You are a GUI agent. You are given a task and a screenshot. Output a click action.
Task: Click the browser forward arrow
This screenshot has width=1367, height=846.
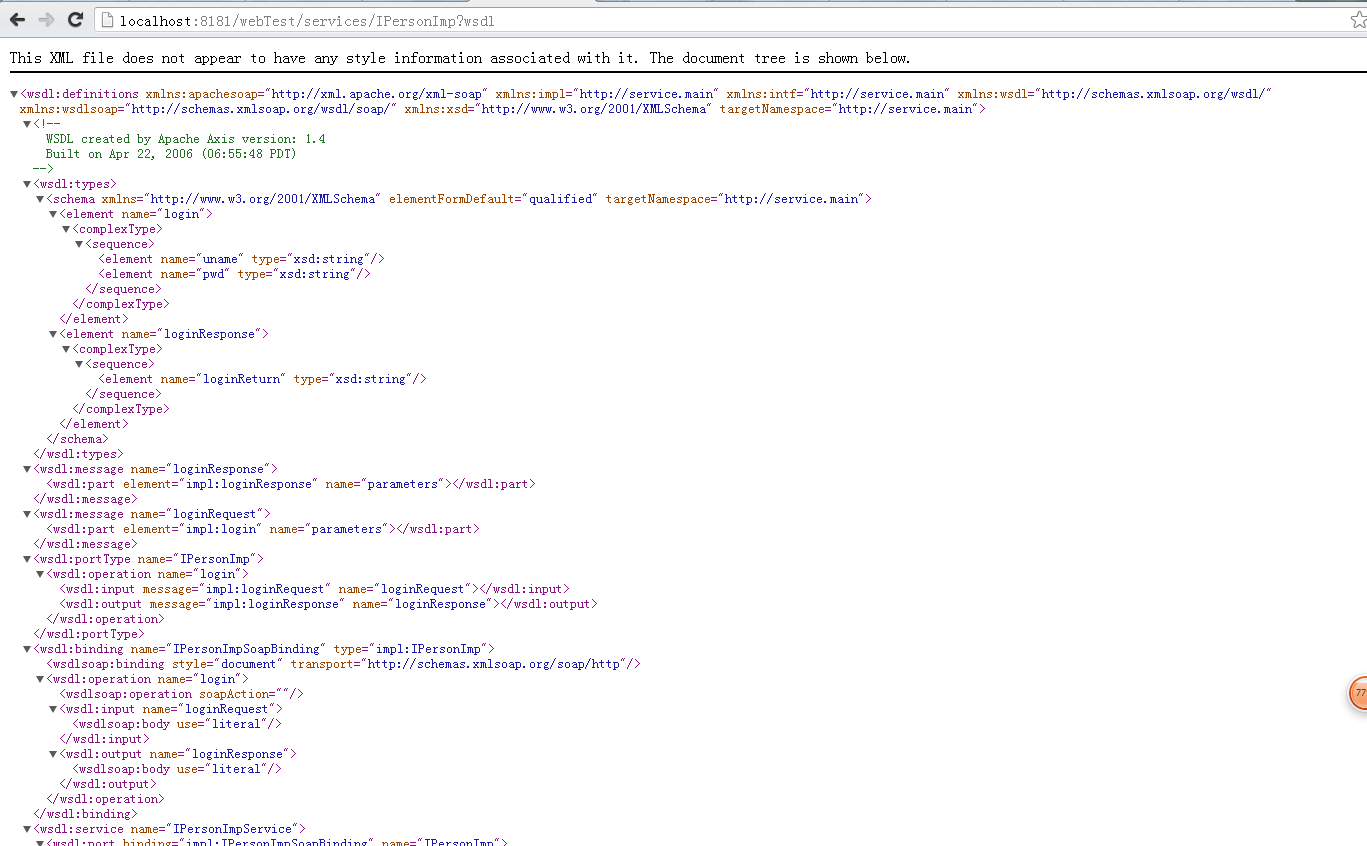(x=46, y=20)
